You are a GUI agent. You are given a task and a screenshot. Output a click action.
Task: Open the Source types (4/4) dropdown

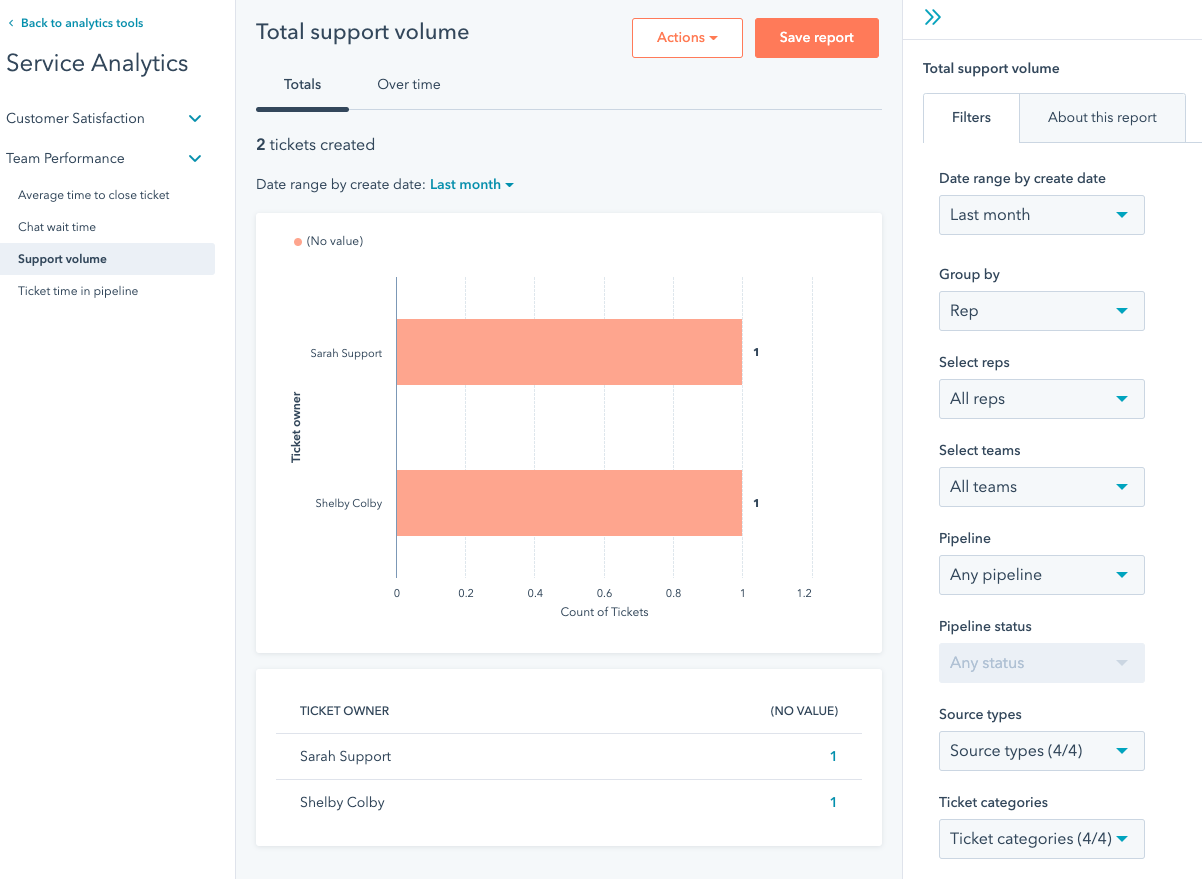click(x=1040, y=751)
